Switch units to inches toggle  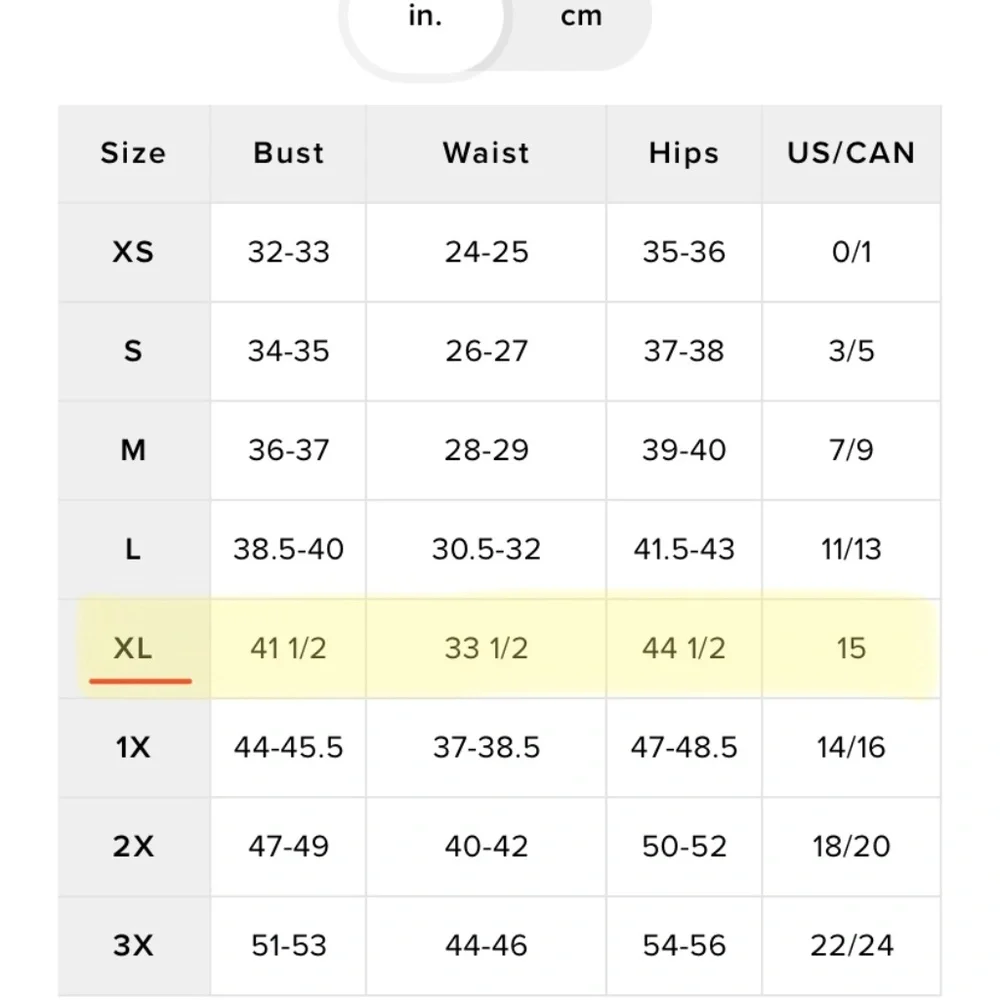tap(425, 20)
